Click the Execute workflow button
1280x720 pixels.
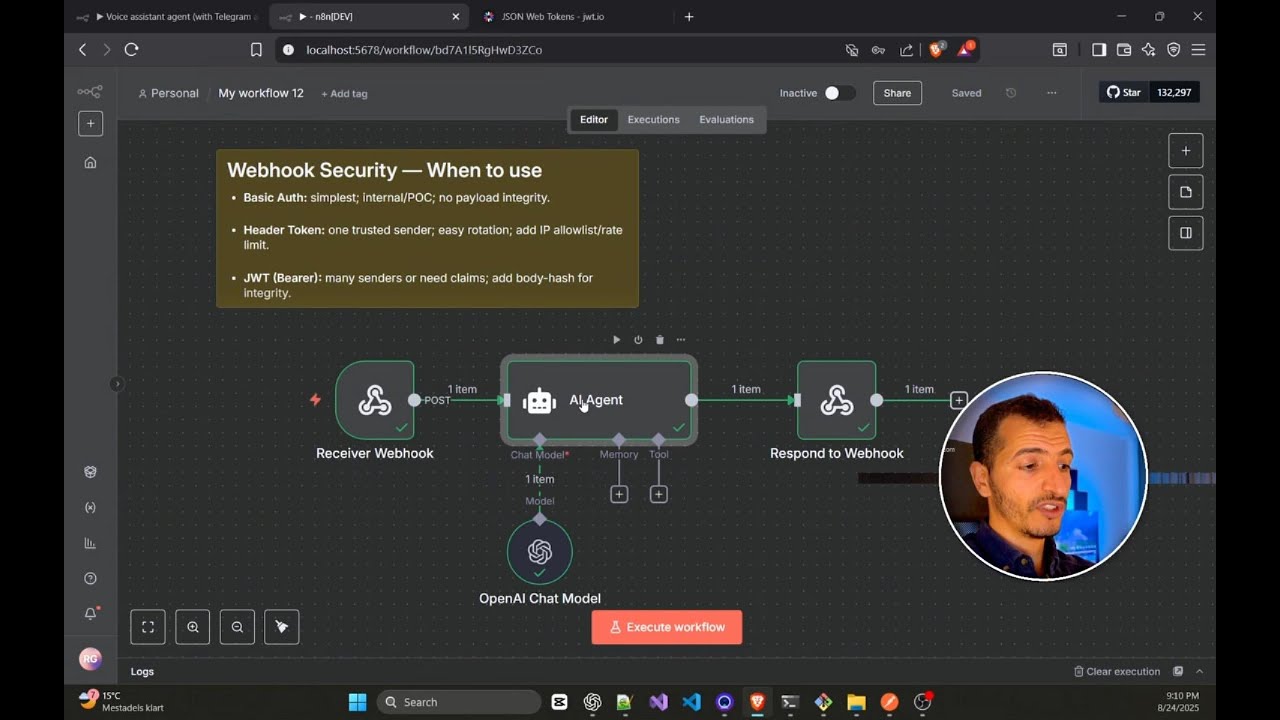coord(667,627)
